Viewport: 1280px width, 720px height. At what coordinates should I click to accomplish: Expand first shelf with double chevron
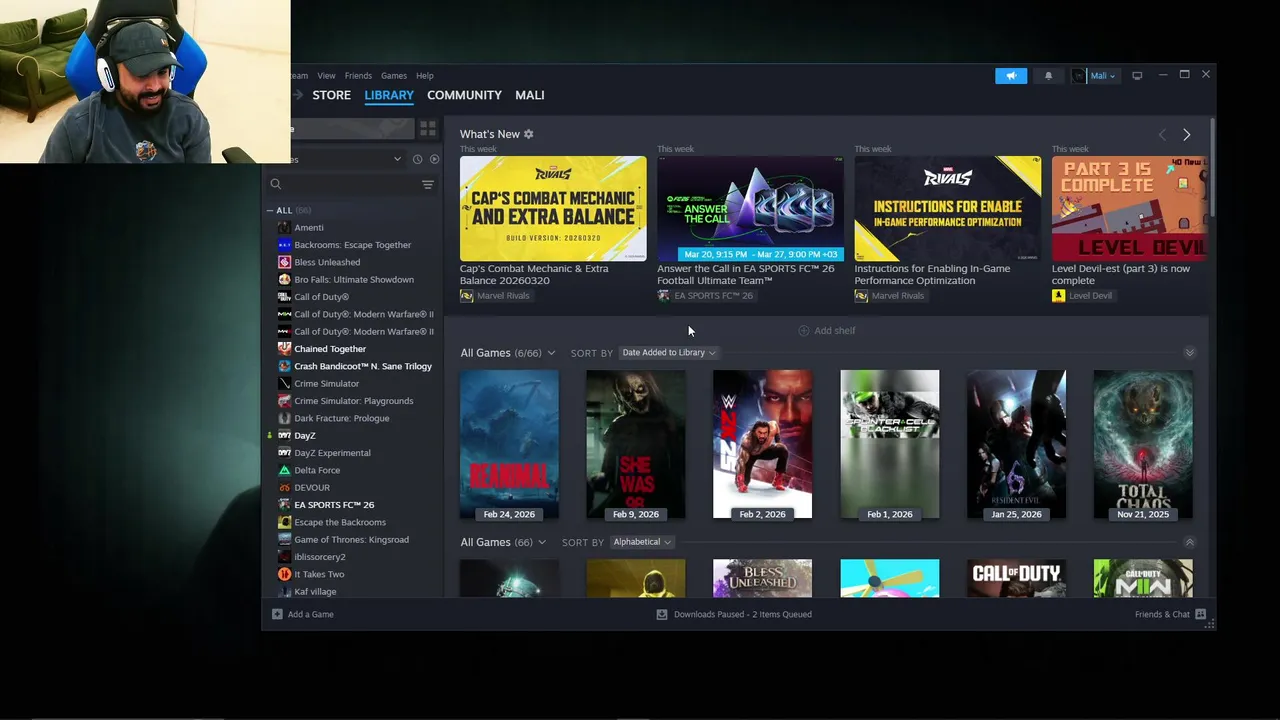1189,353
